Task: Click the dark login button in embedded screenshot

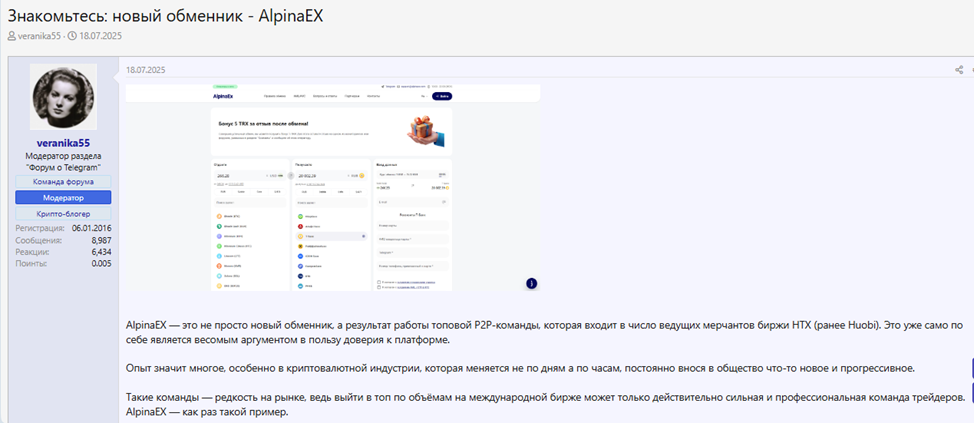Action: tap(442, 96)
